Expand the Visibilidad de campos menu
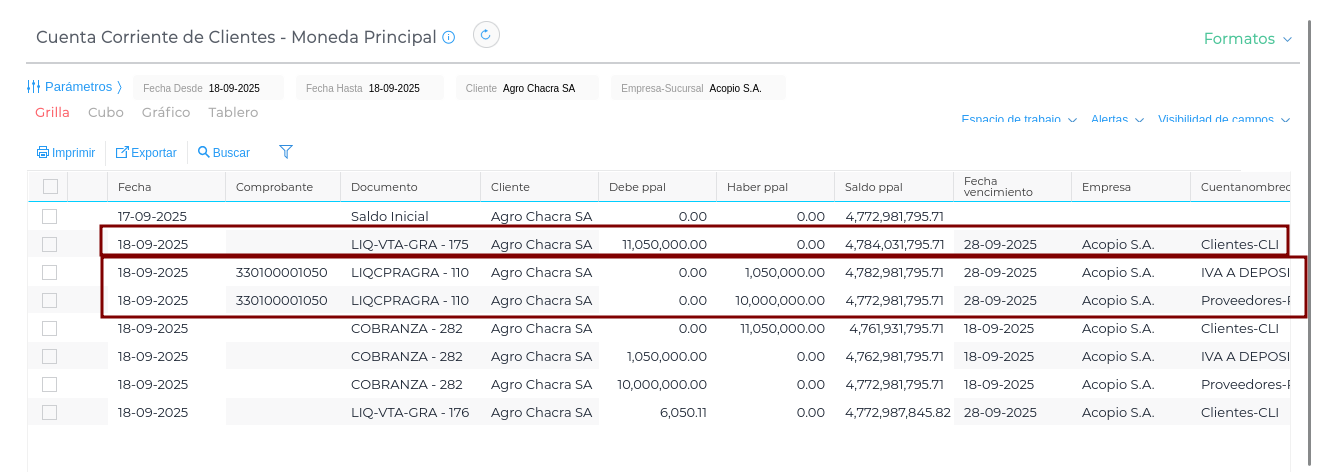The height and width of the screenshot is (472, 1323). [1223, 120]
